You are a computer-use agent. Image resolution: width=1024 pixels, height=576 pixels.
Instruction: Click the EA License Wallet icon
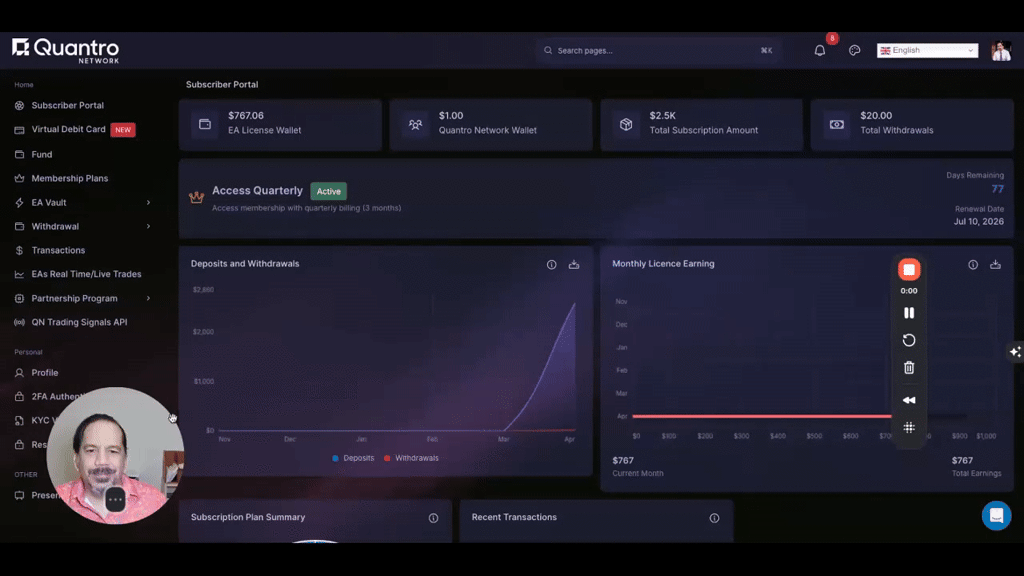click(x=205, y=124)
